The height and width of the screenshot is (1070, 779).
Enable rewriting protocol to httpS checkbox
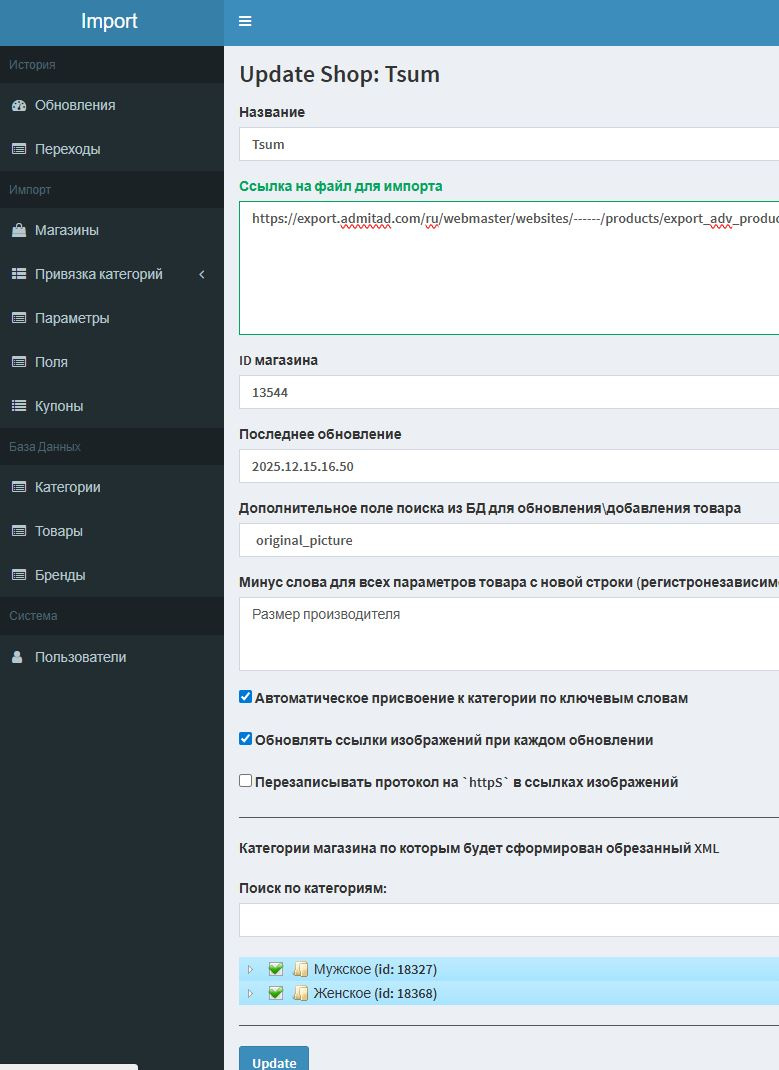coord(246,781)
